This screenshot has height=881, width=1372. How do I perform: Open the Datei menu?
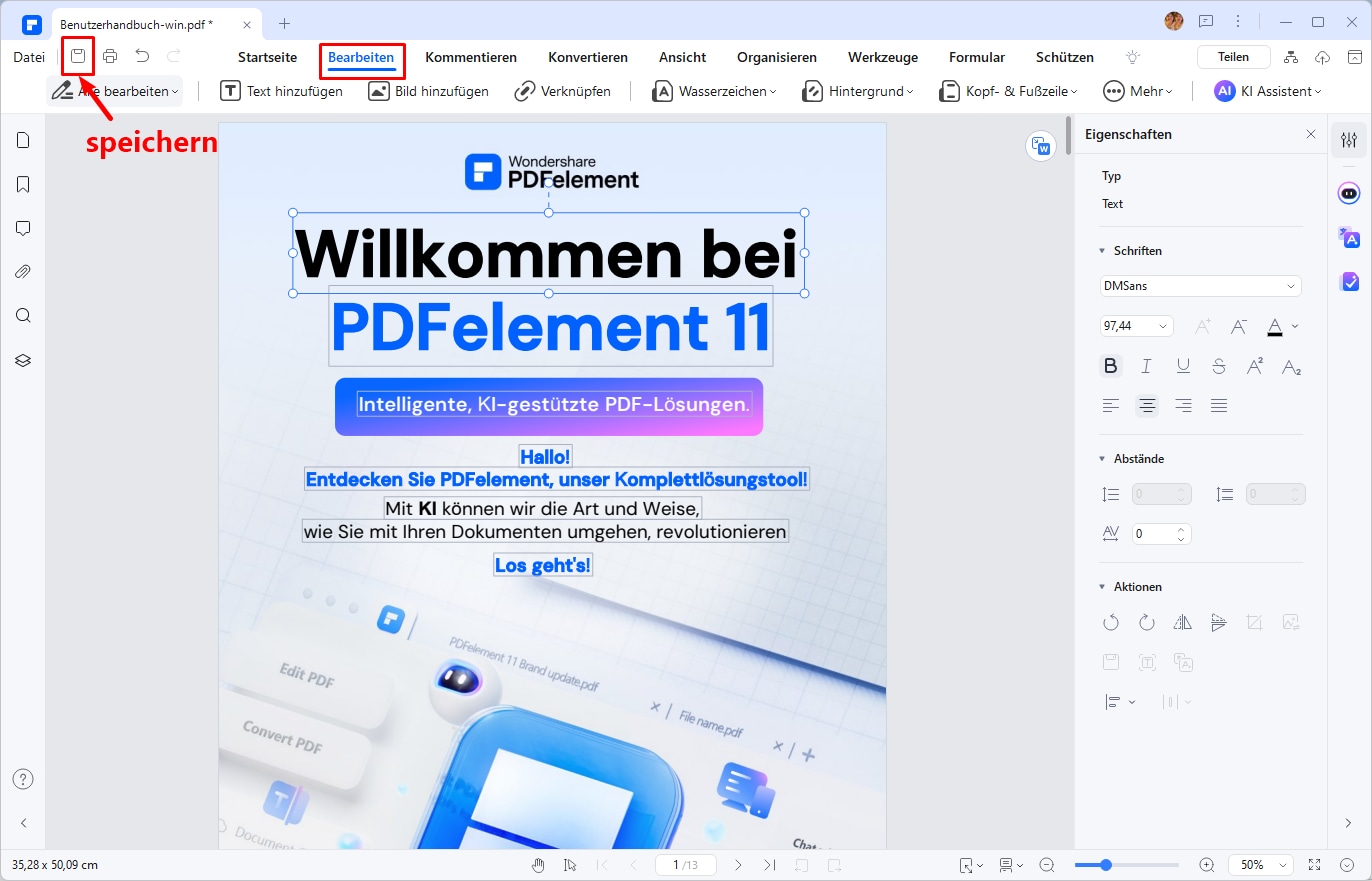[29, 57]
